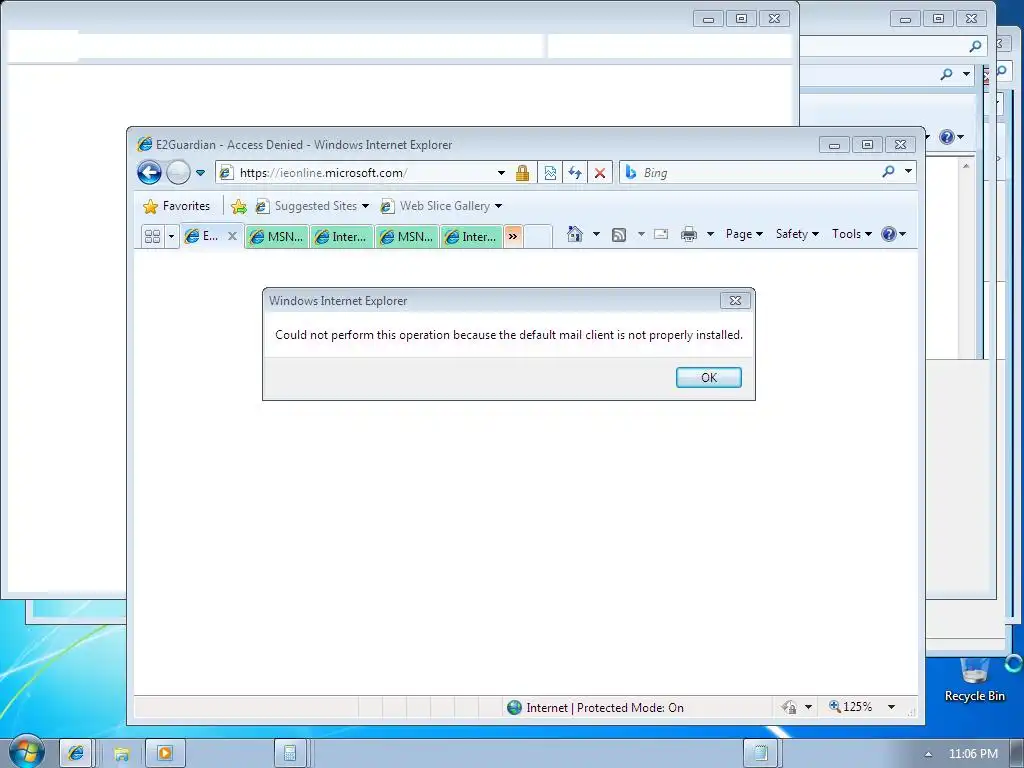Click the Calculator taskbar icon
The width and height of the screenshot is (1024, 768).
click(290, 754)
